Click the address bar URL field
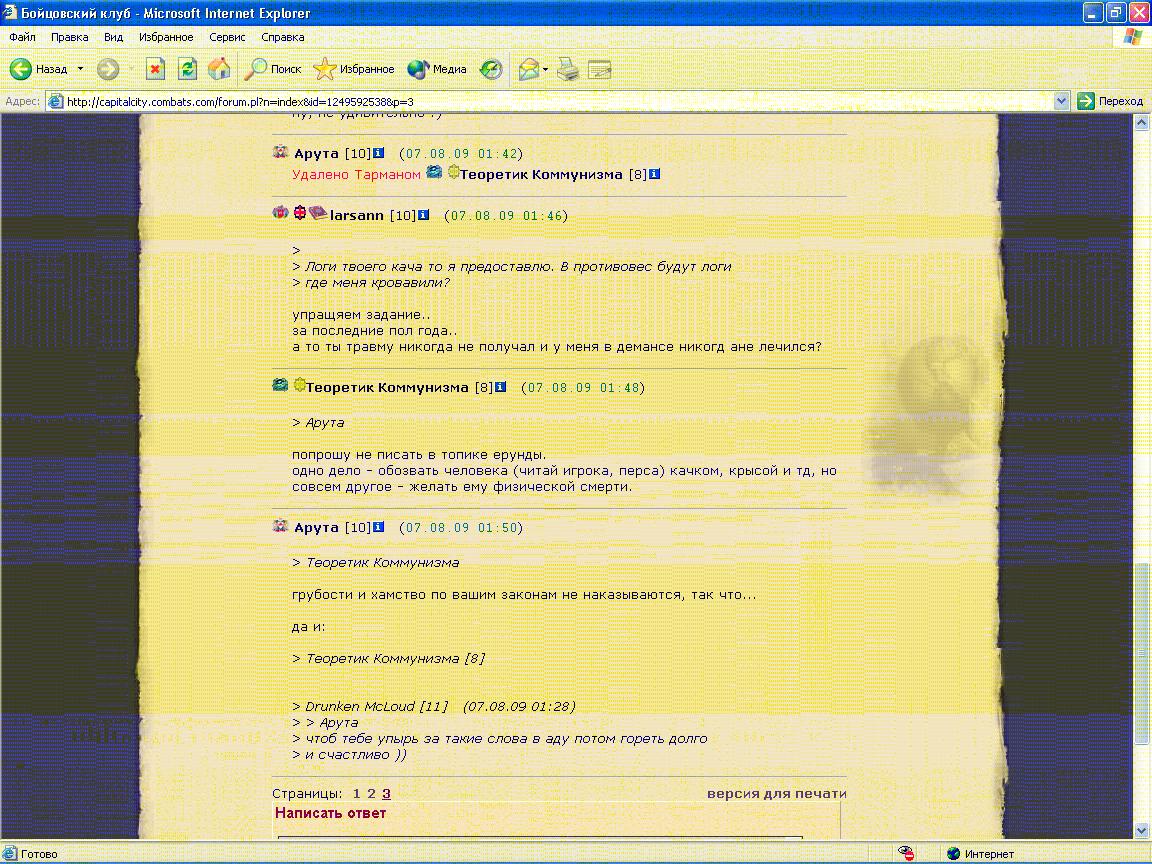 pos(550,101)
